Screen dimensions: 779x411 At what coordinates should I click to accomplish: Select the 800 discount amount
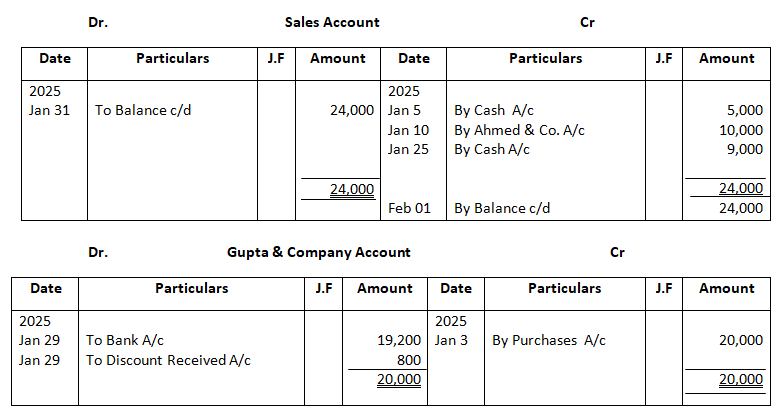coord(409,360)
